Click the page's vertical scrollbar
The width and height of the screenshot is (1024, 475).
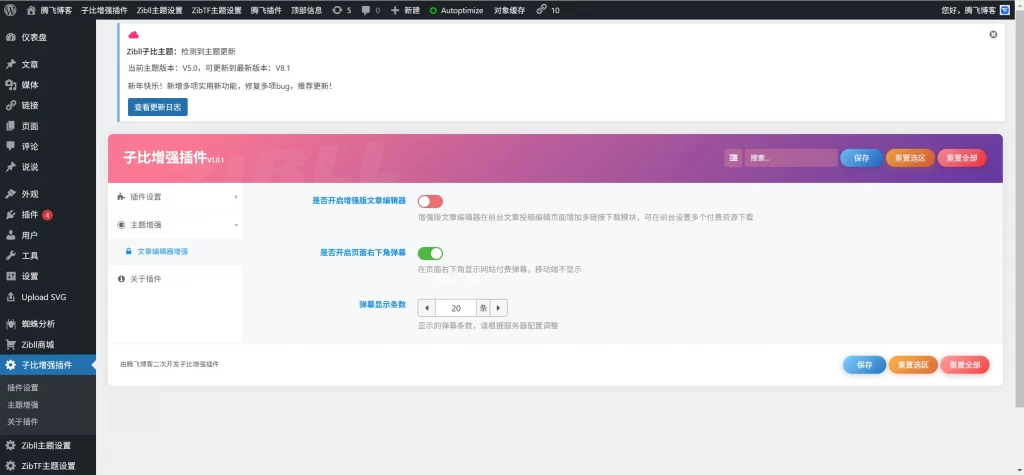click(1021, 209)
